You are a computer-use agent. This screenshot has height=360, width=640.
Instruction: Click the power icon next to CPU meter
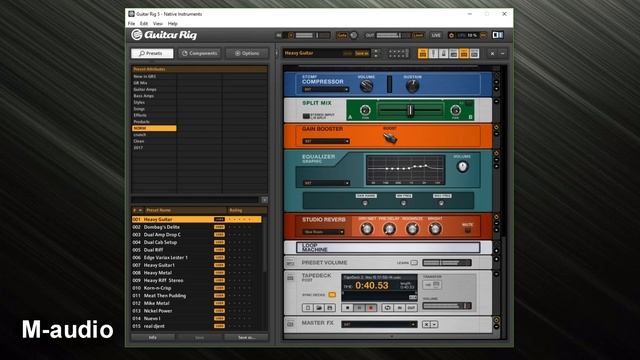(x=451, y=36)
